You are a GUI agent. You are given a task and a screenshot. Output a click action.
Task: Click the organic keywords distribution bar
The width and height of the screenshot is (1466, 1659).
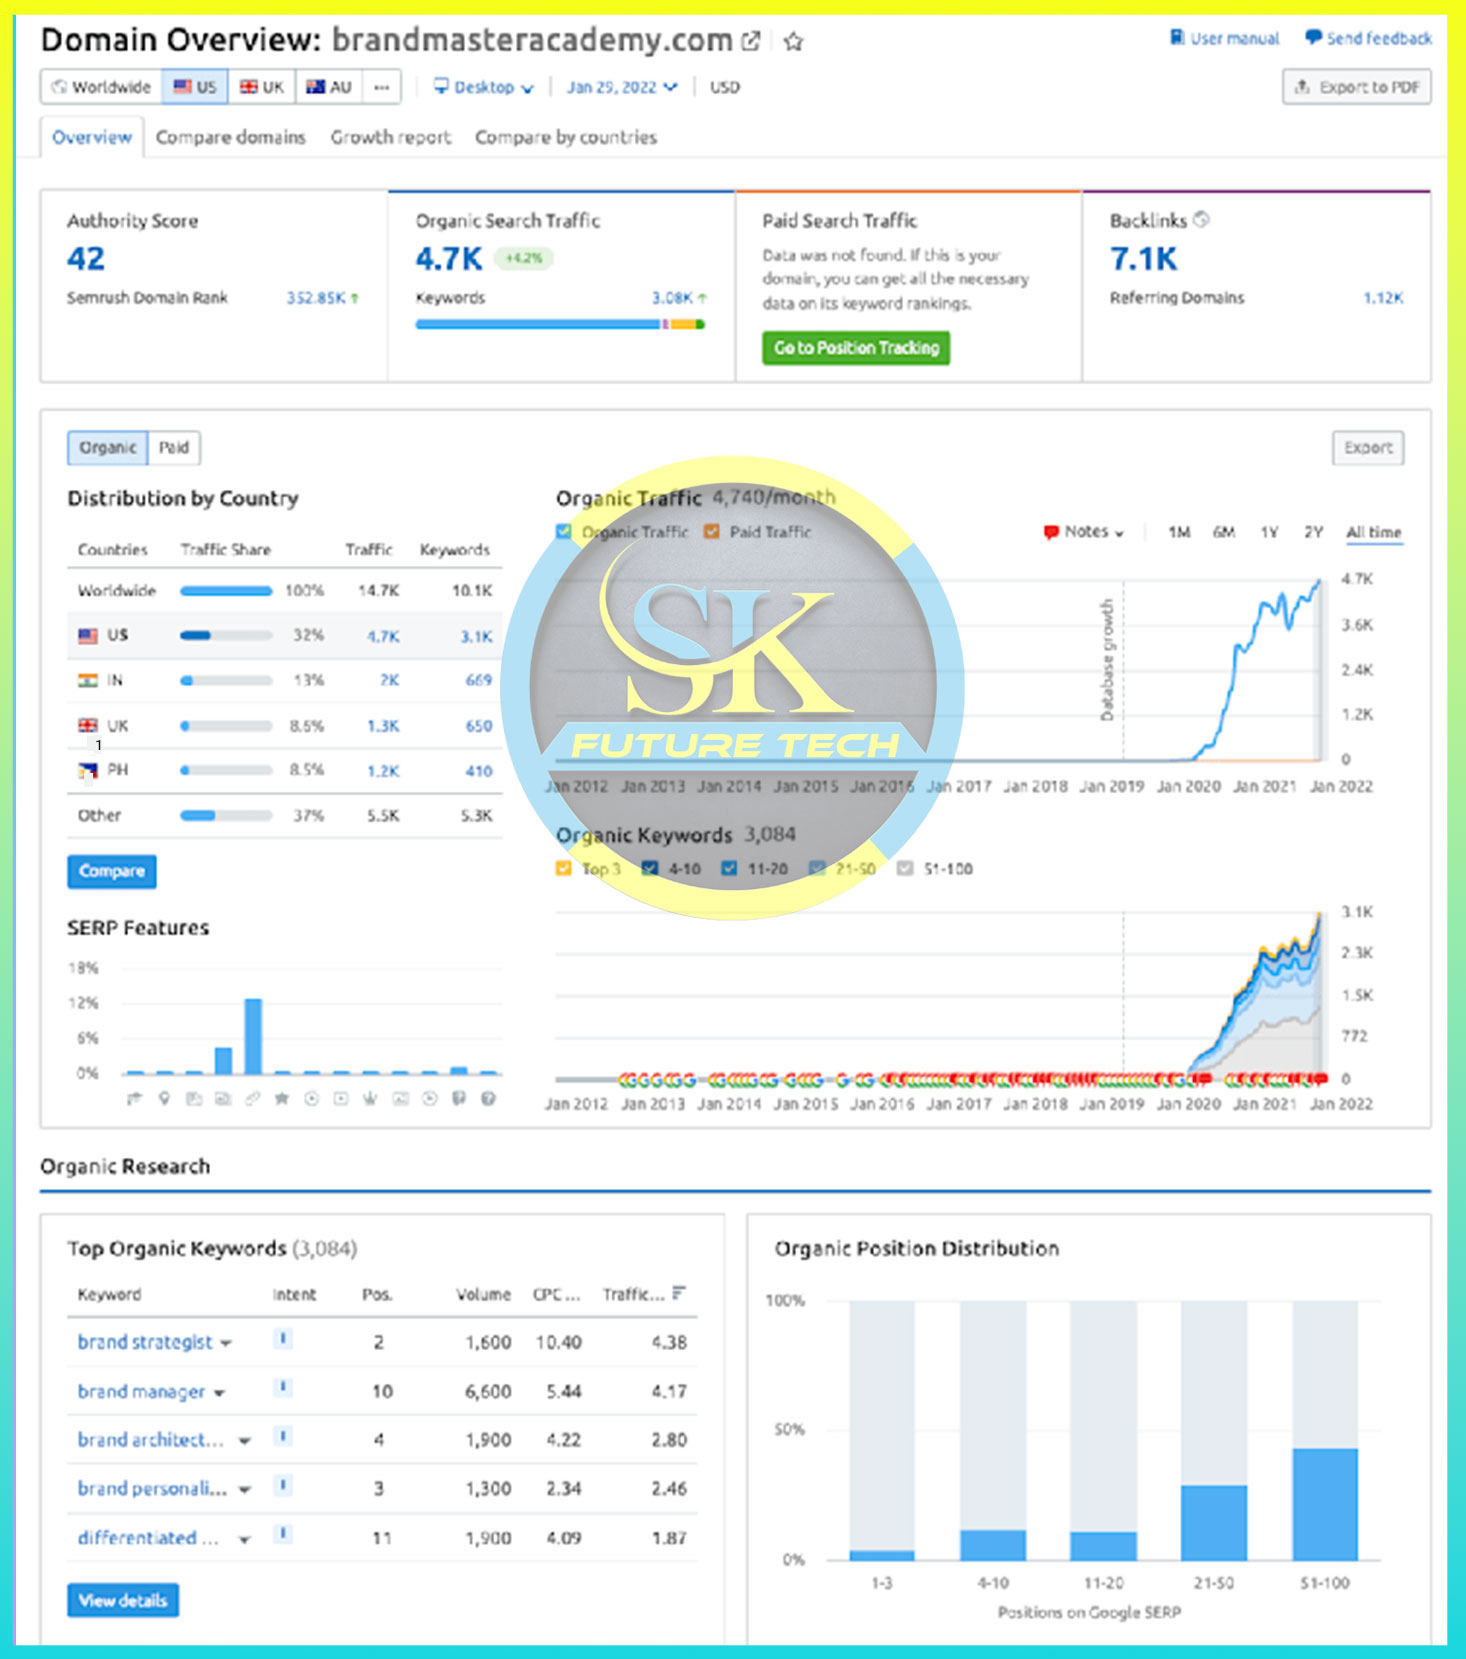click(x=560, y=324)
